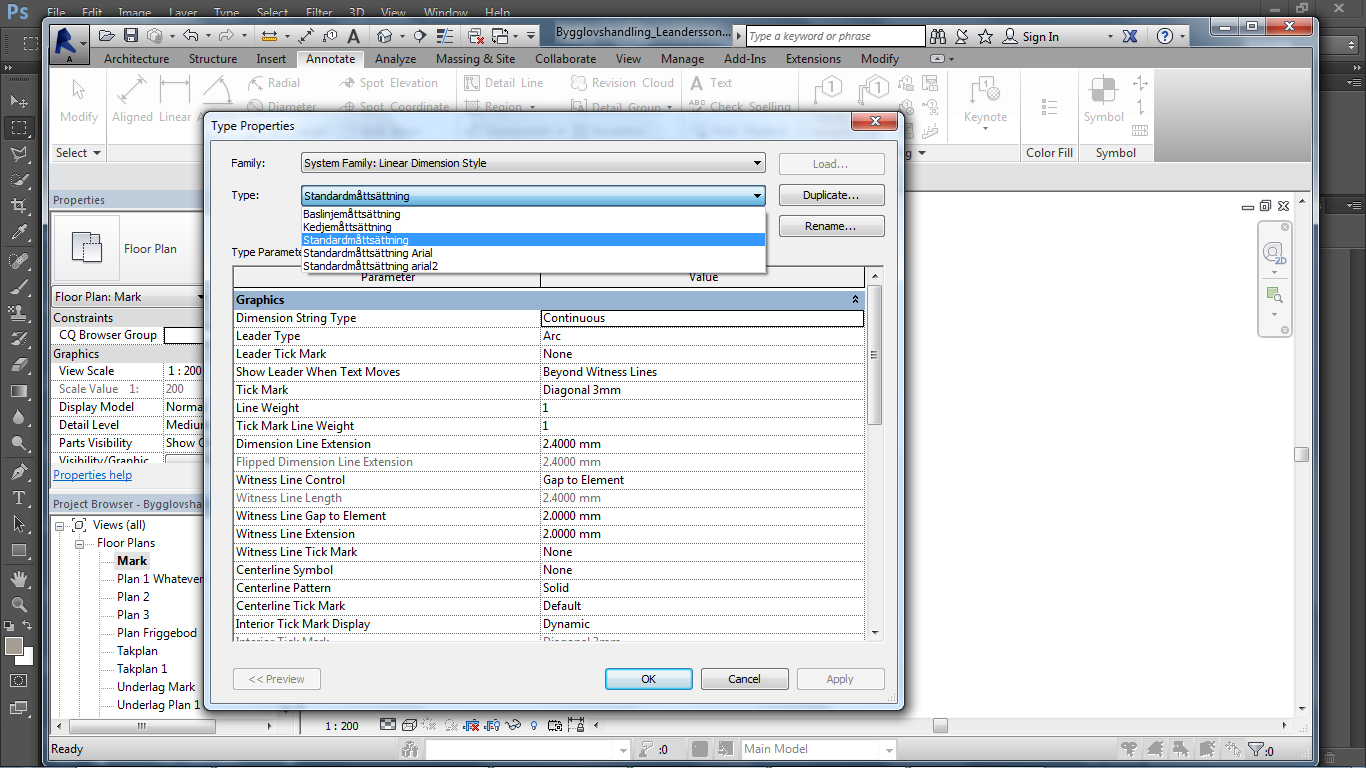Open the Select panel dropdown
This screenshot has width=1366, height=768.
pos(79,153)
